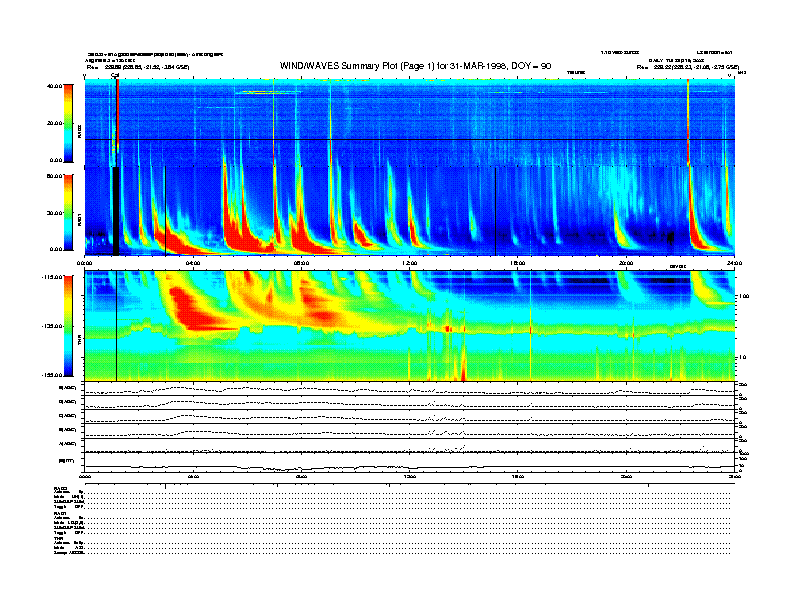Click the TNR vertical axis label

[x=79, y=342]
